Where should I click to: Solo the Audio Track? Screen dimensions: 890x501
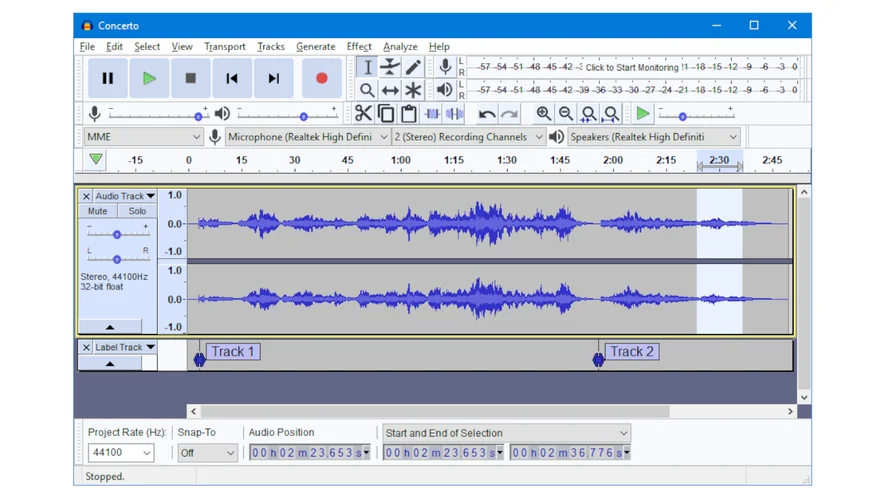tap(137, 212)
